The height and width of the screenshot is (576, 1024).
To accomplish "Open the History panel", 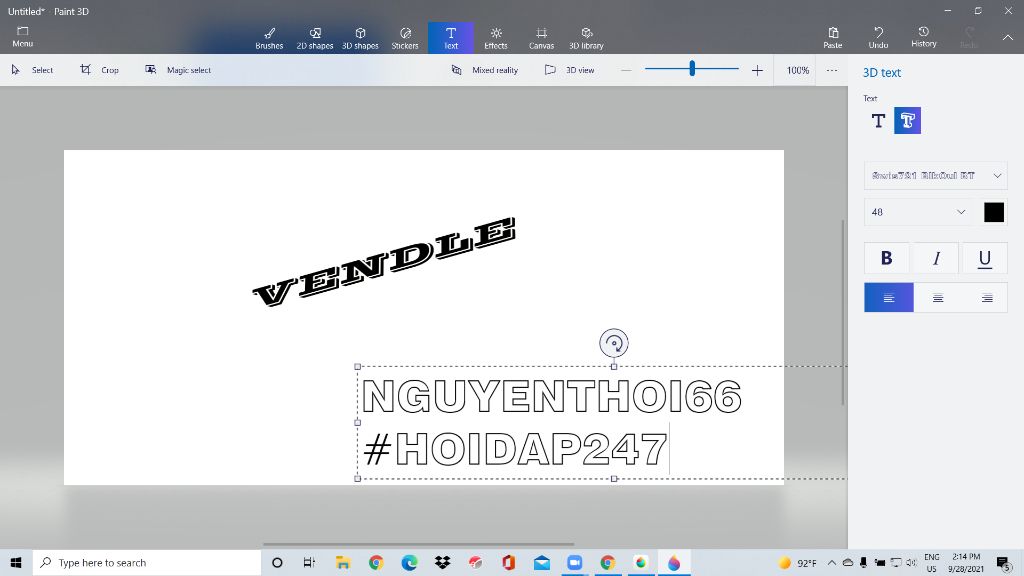I will (x=923, y=37).
